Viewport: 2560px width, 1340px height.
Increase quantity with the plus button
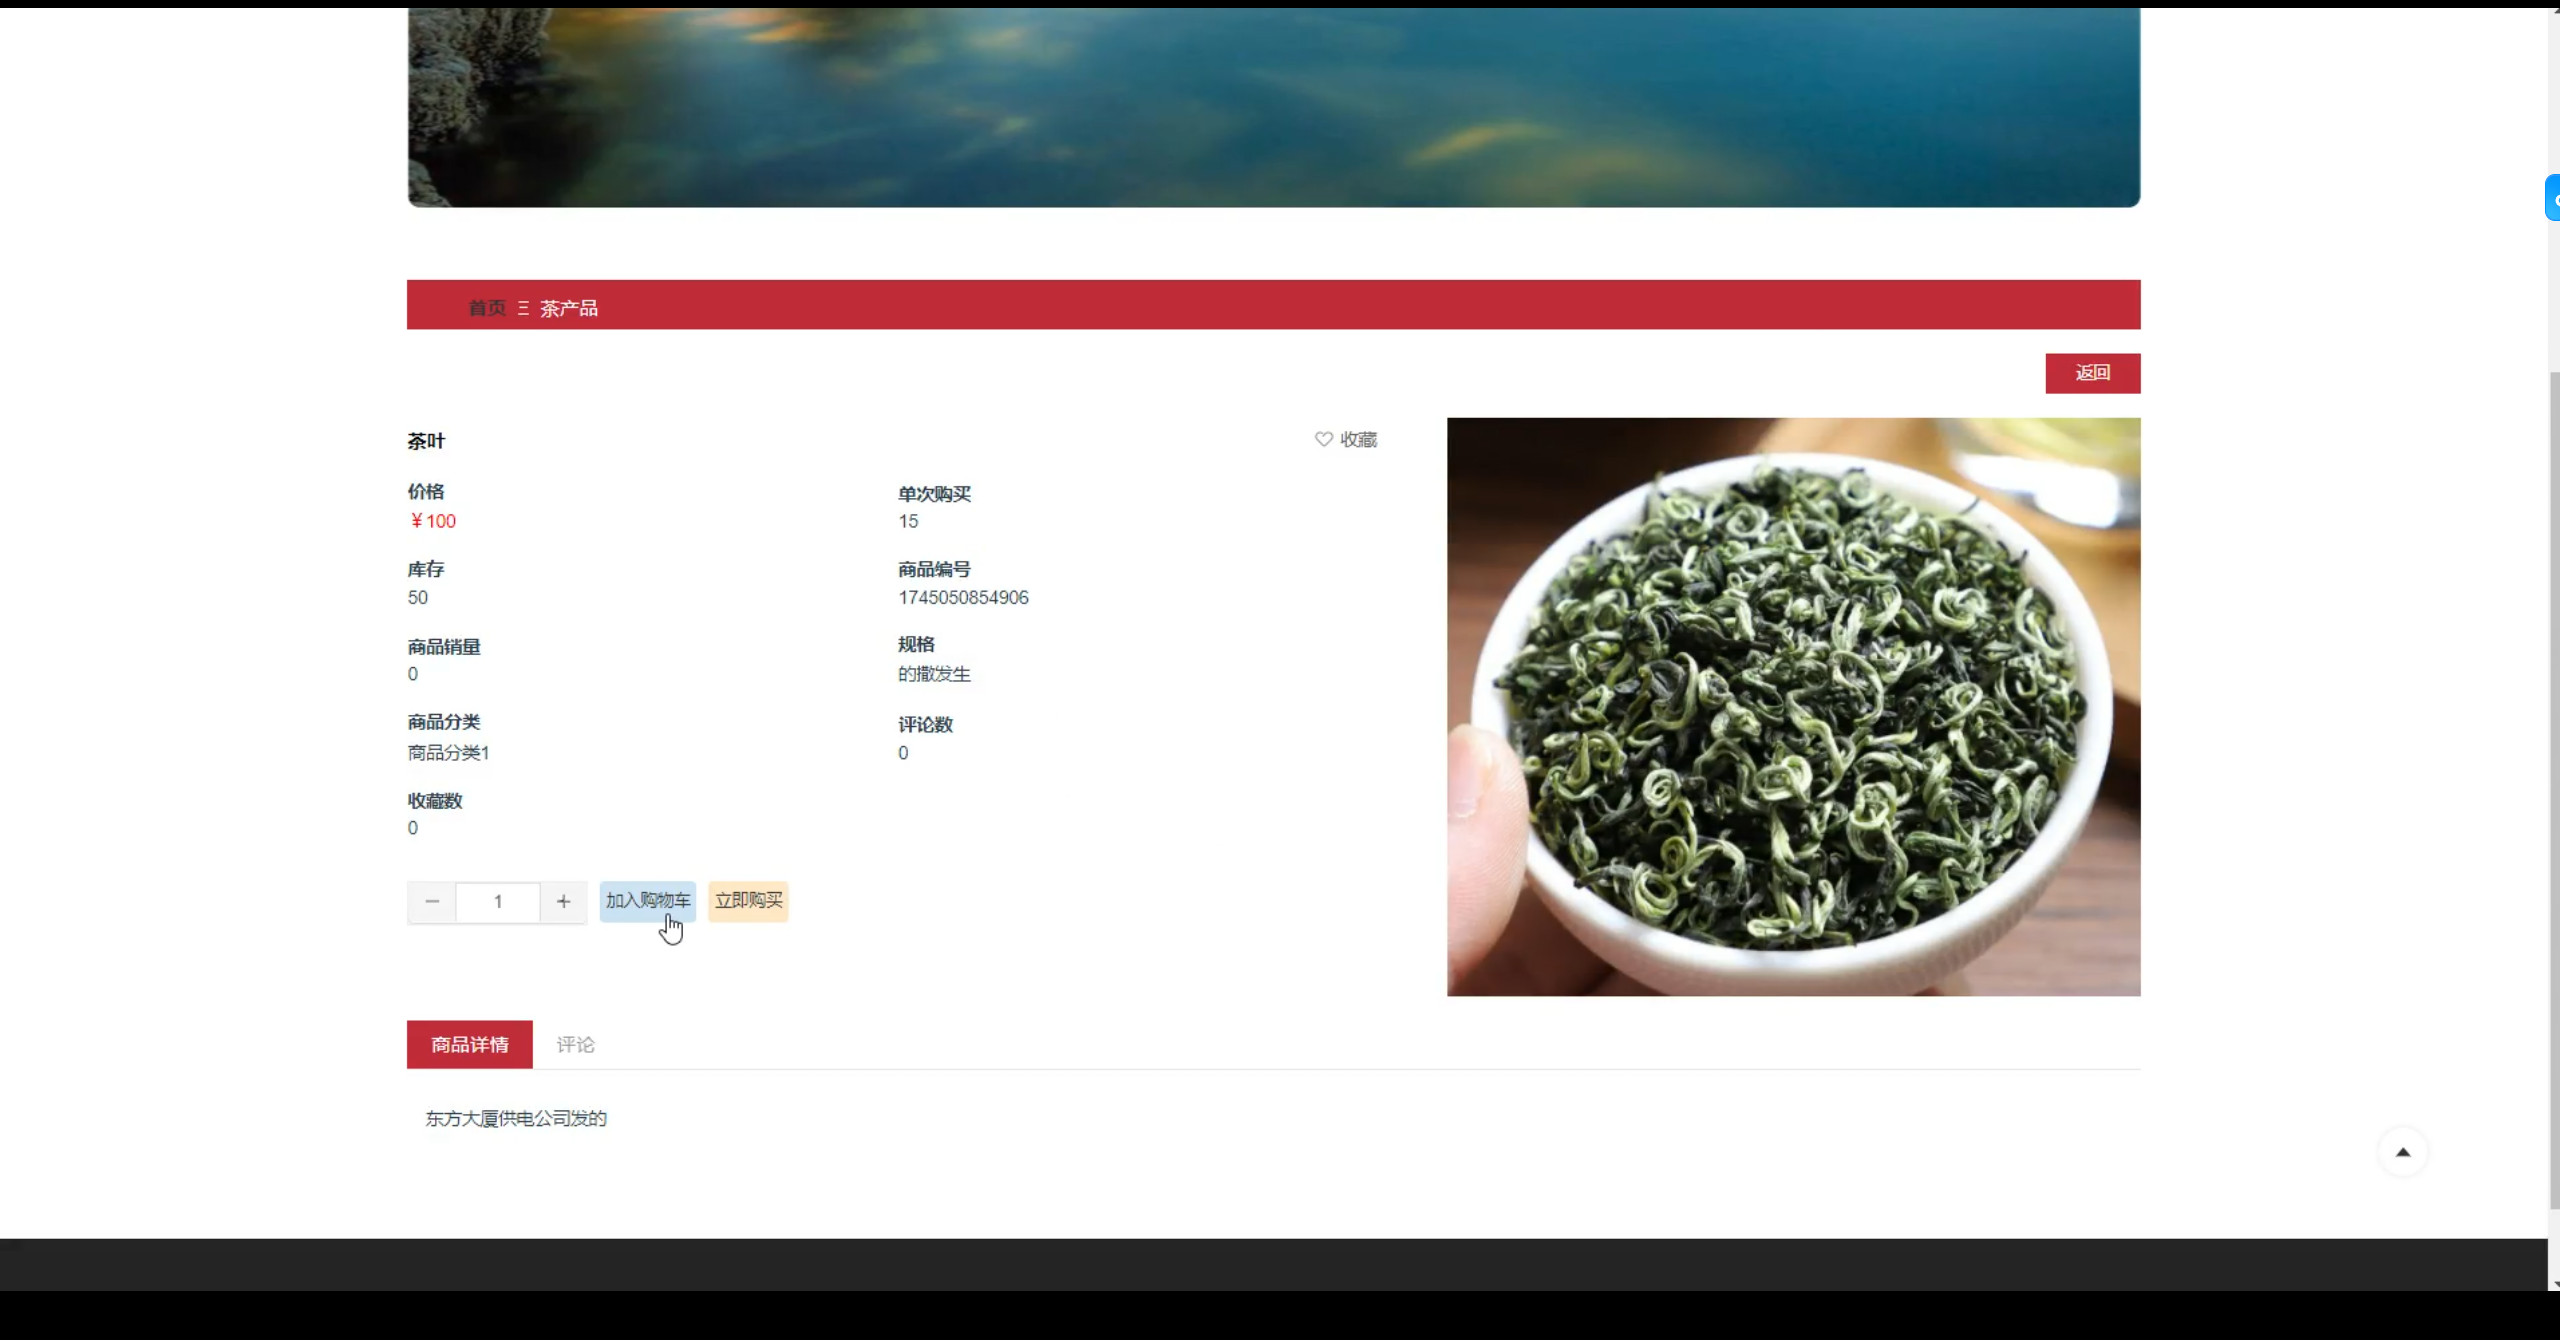pos(563,902)
